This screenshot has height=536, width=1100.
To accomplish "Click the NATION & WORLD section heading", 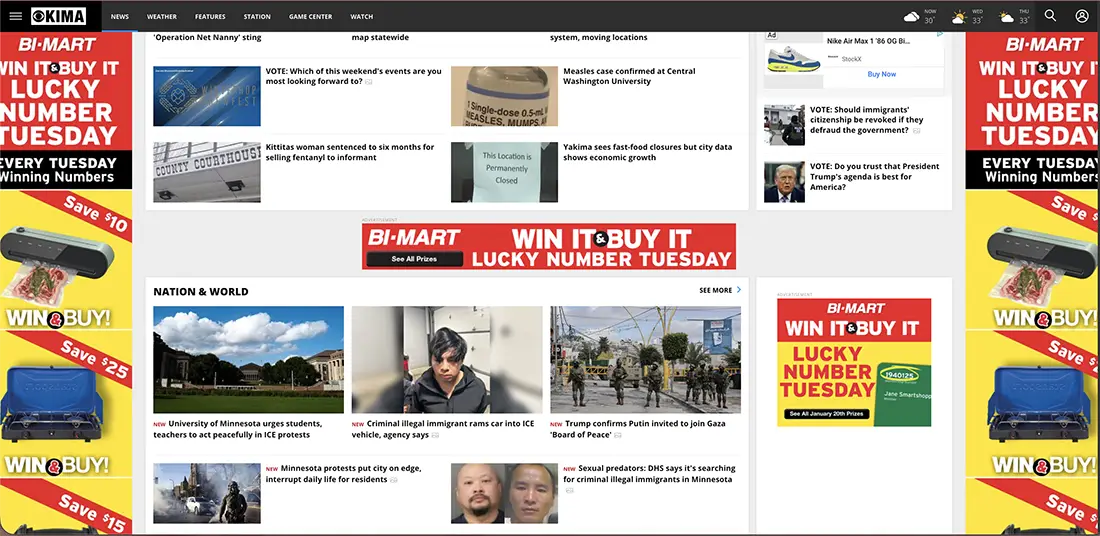I will click(201, 291).
